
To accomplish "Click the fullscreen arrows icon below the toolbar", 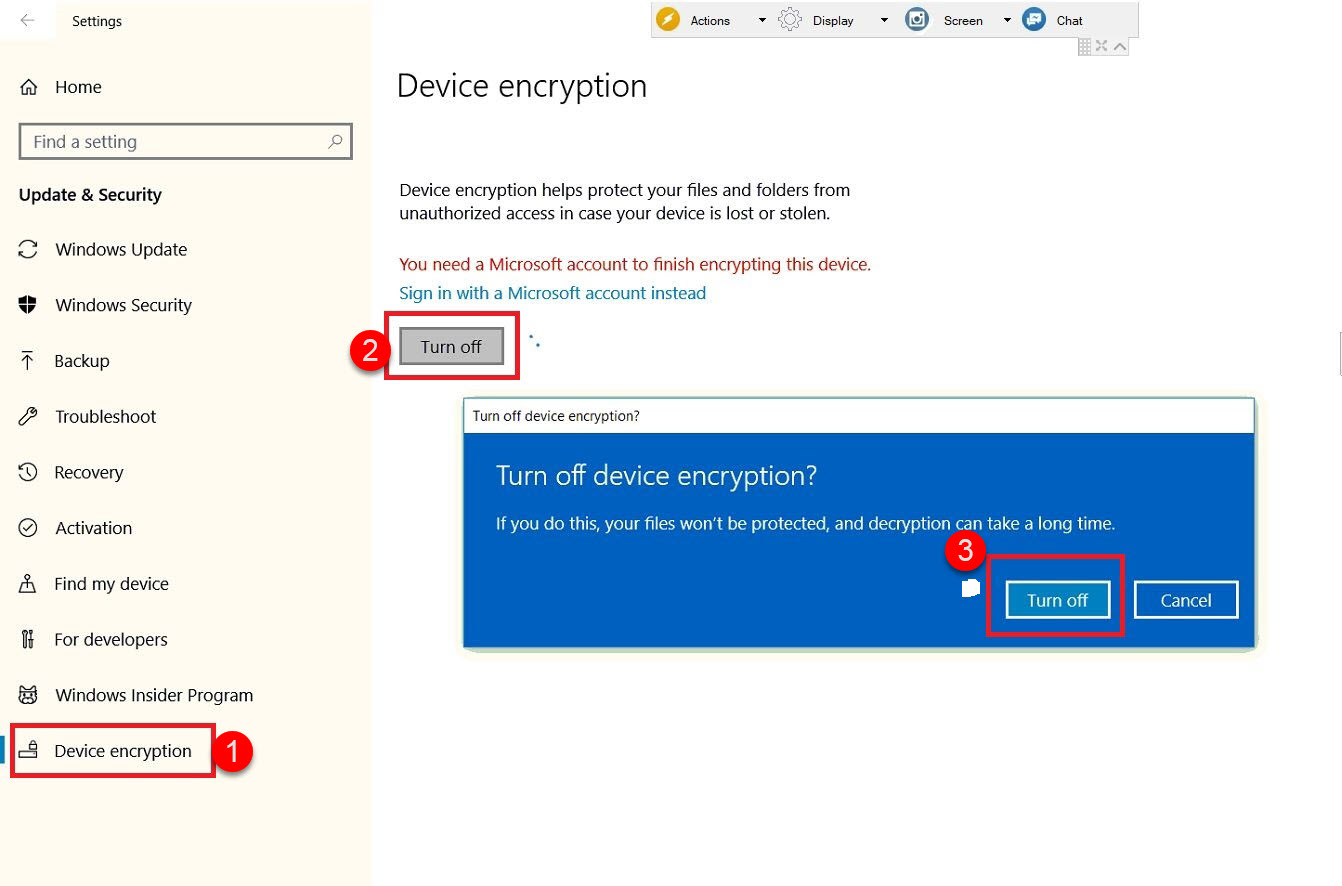I will [1102, 46].
